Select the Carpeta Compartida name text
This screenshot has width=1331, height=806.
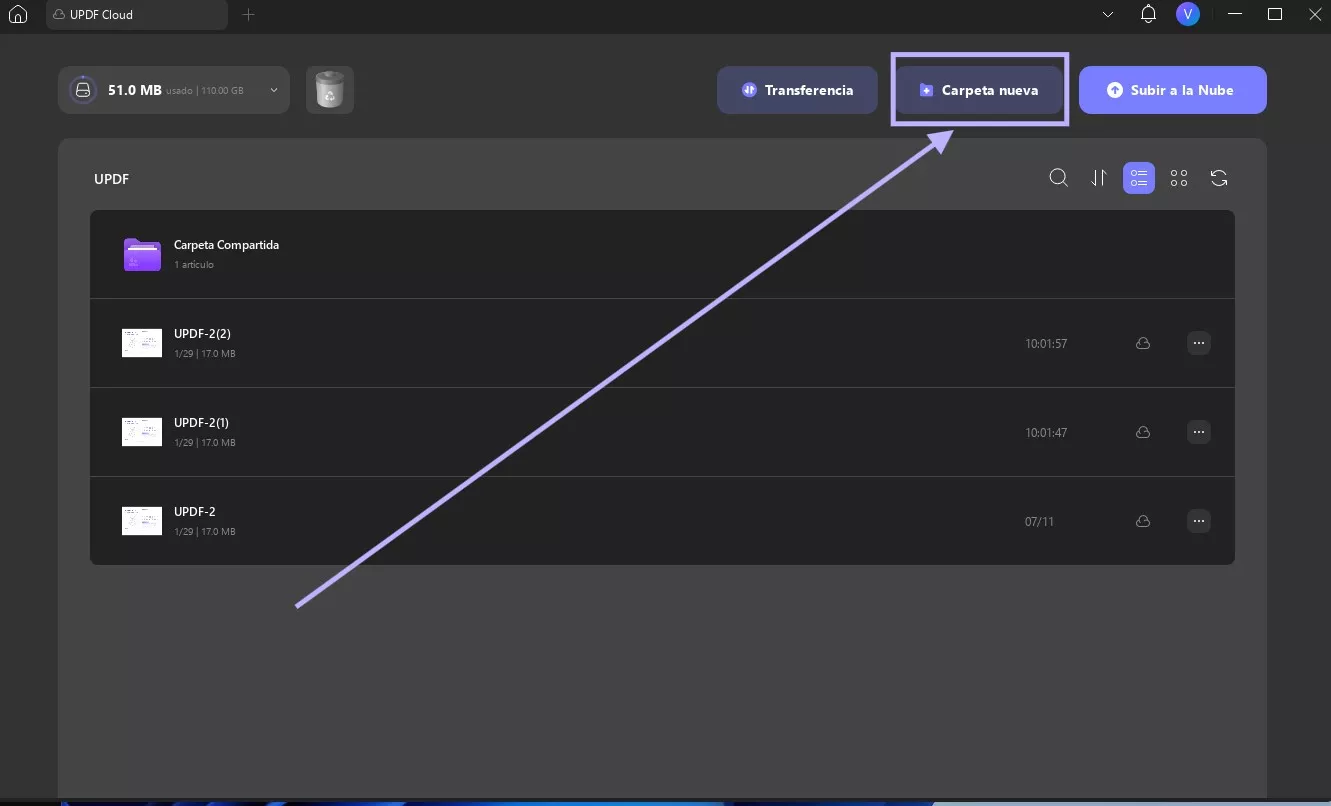click(x=226, y=245)
